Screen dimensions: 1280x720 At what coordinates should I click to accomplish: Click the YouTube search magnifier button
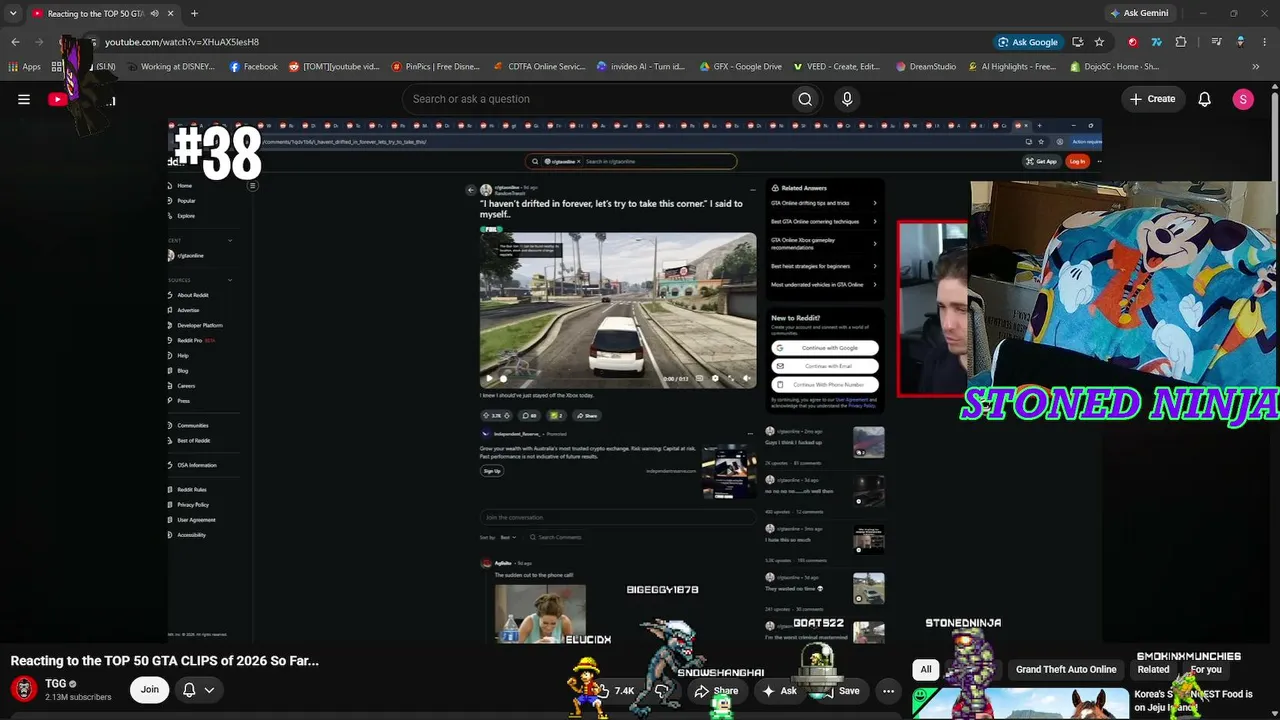(805, 99)
